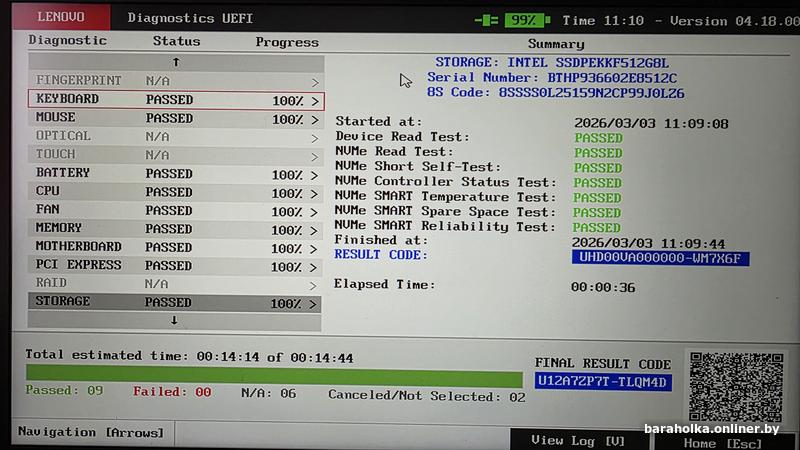Select the MOTHERBOARD diagnostic entry

175,247
